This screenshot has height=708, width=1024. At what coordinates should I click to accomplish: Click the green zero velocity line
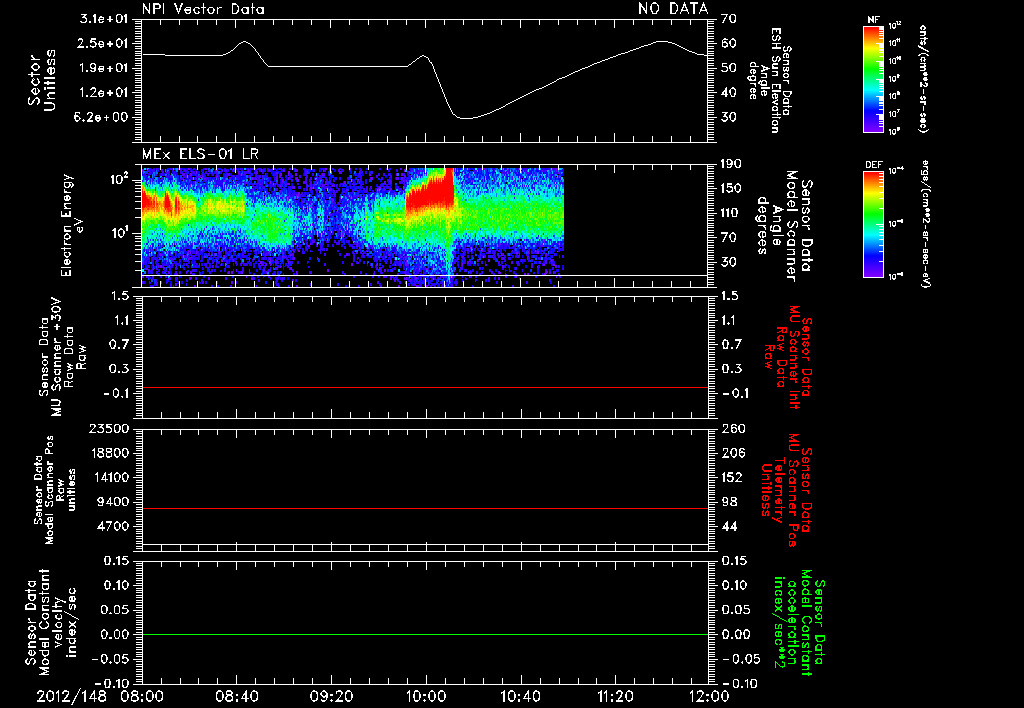click(x=425, y=634)
